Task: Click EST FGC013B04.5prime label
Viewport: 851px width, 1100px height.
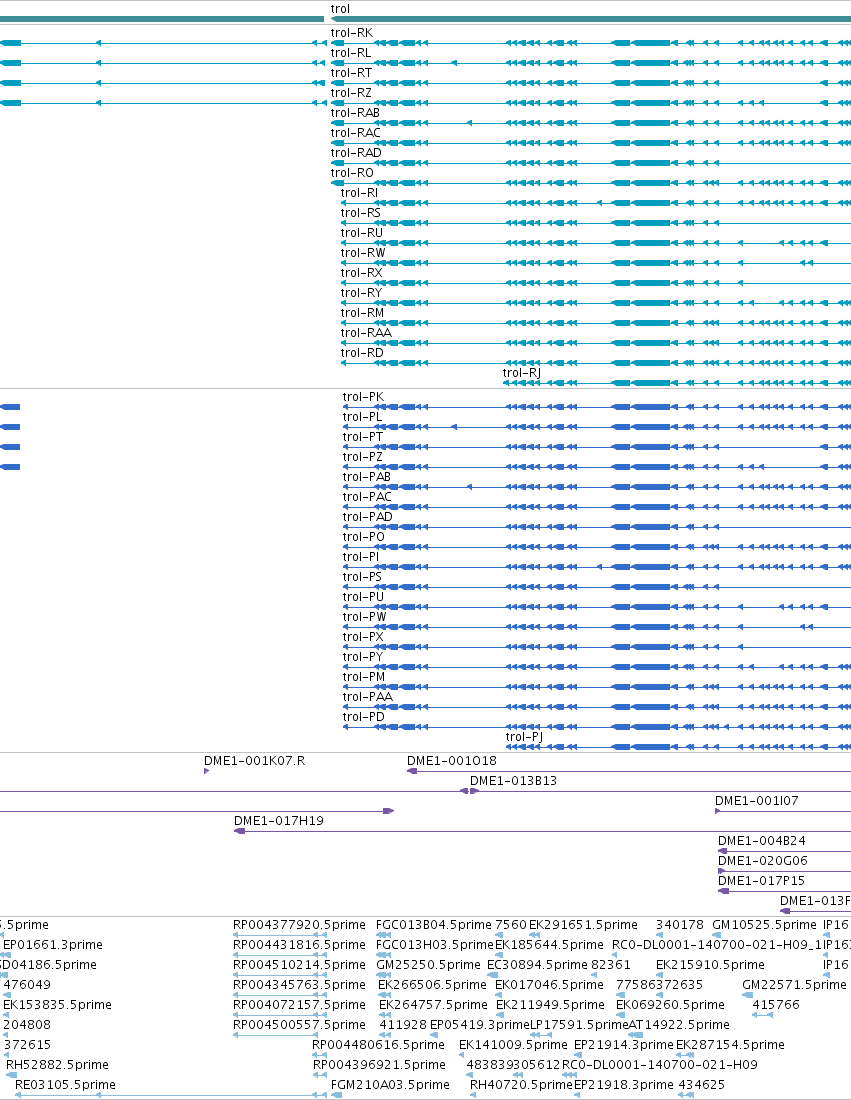Action: point(434,925)
